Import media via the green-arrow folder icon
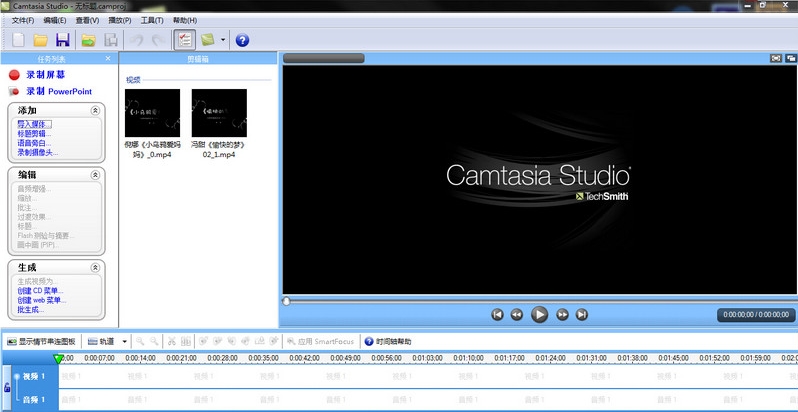The image size is (798, 412). tap(89, 40)
